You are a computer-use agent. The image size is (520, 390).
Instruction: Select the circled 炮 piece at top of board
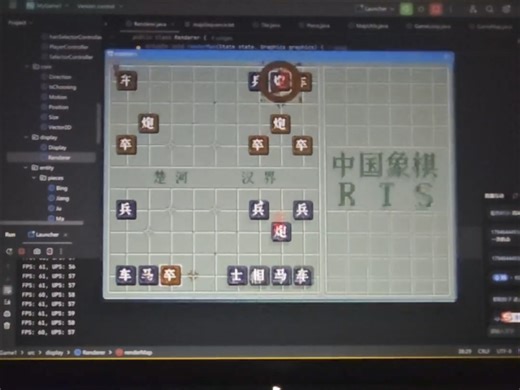(280, 81)
